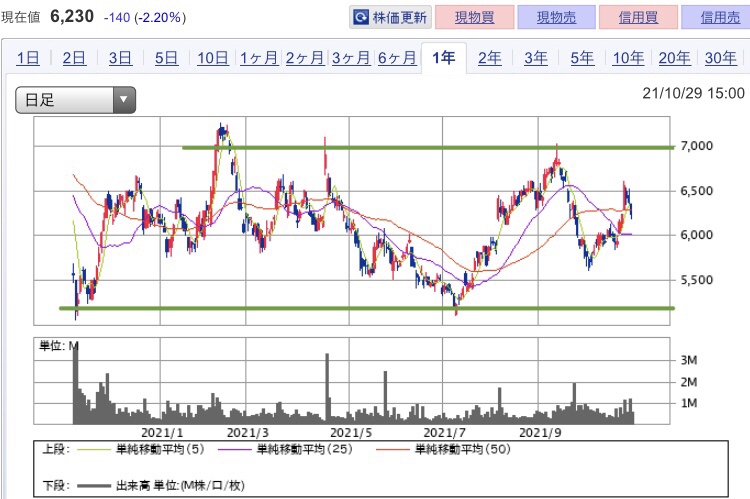Switch chart to 2日 period
The image size is (750, 499).
pos(74,58)
